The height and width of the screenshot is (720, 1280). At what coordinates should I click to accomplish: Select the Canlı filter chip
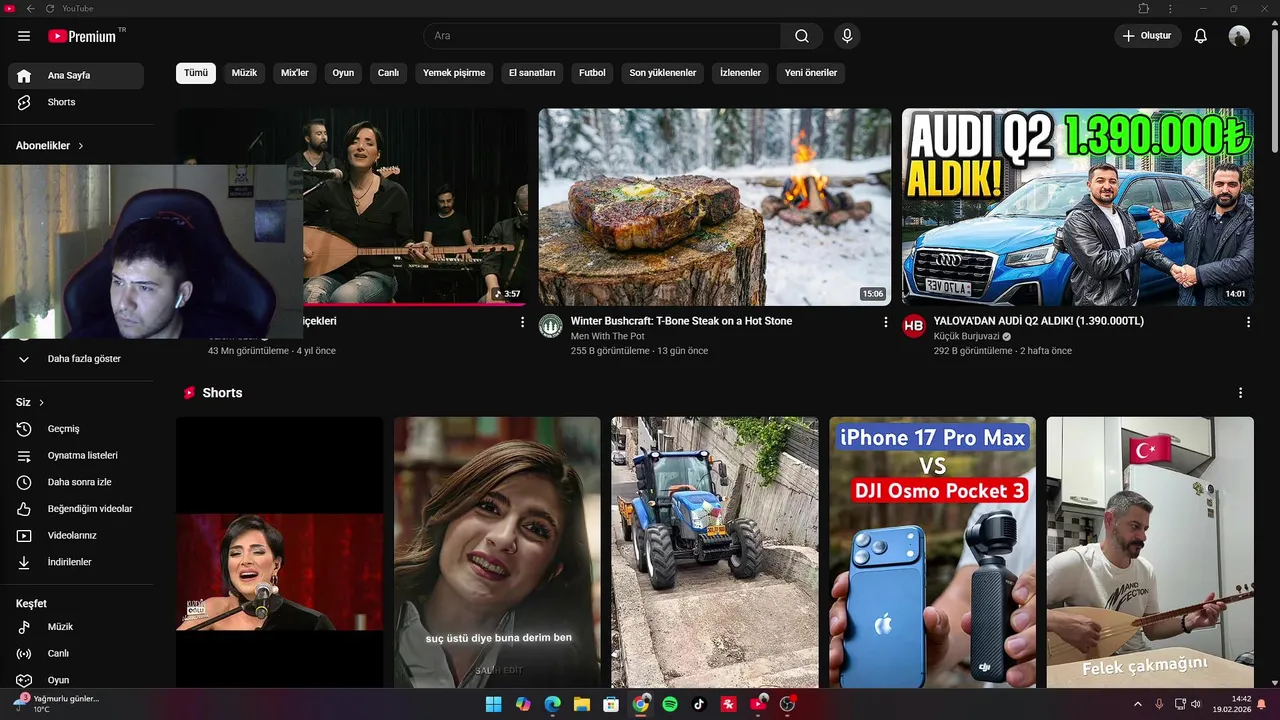click(388, 73)
